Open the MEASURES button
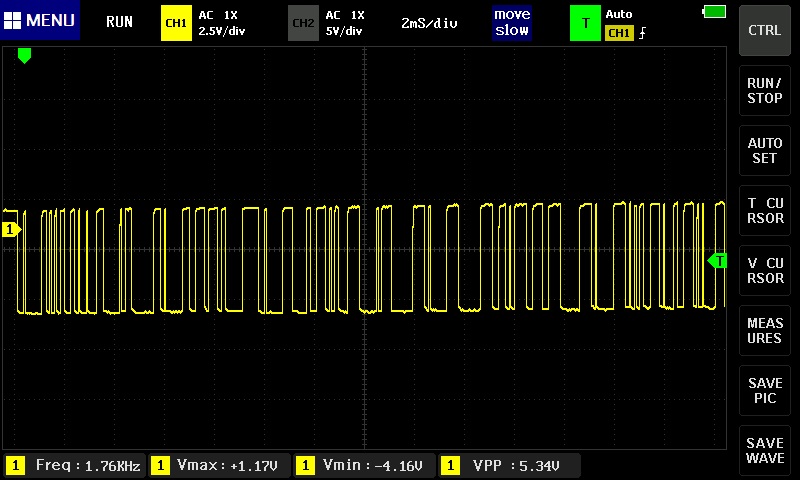 pos(765,331)
